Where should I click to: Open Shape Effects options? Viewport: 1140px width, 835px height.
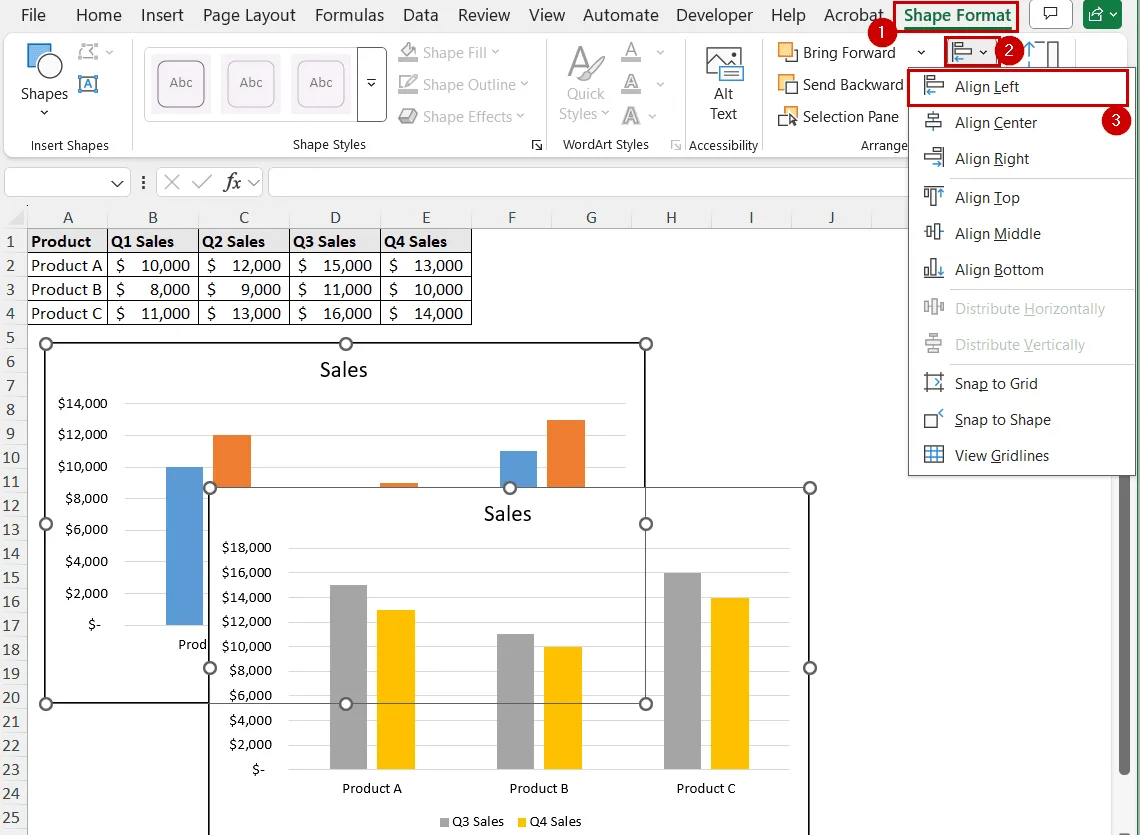(x=461, y=116)
